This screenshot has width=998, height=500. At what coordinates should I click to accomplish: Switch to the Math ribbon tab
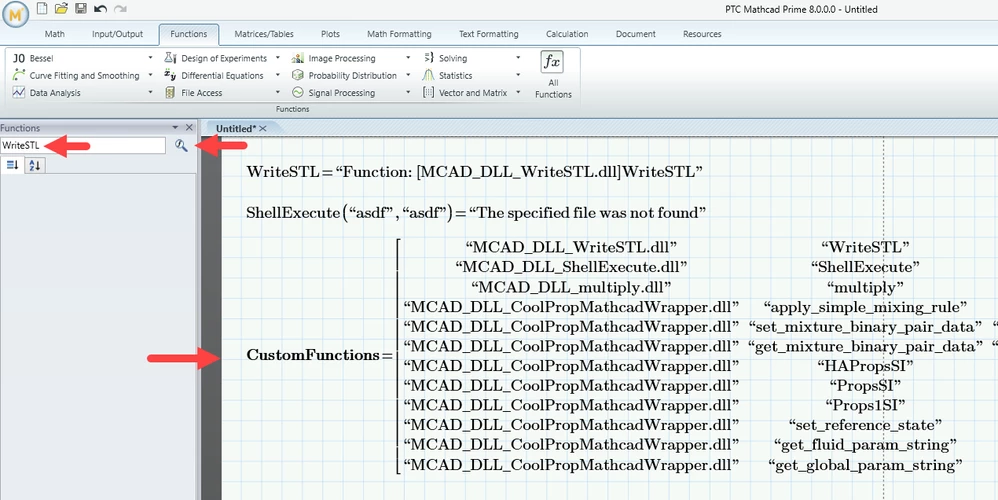54,34
